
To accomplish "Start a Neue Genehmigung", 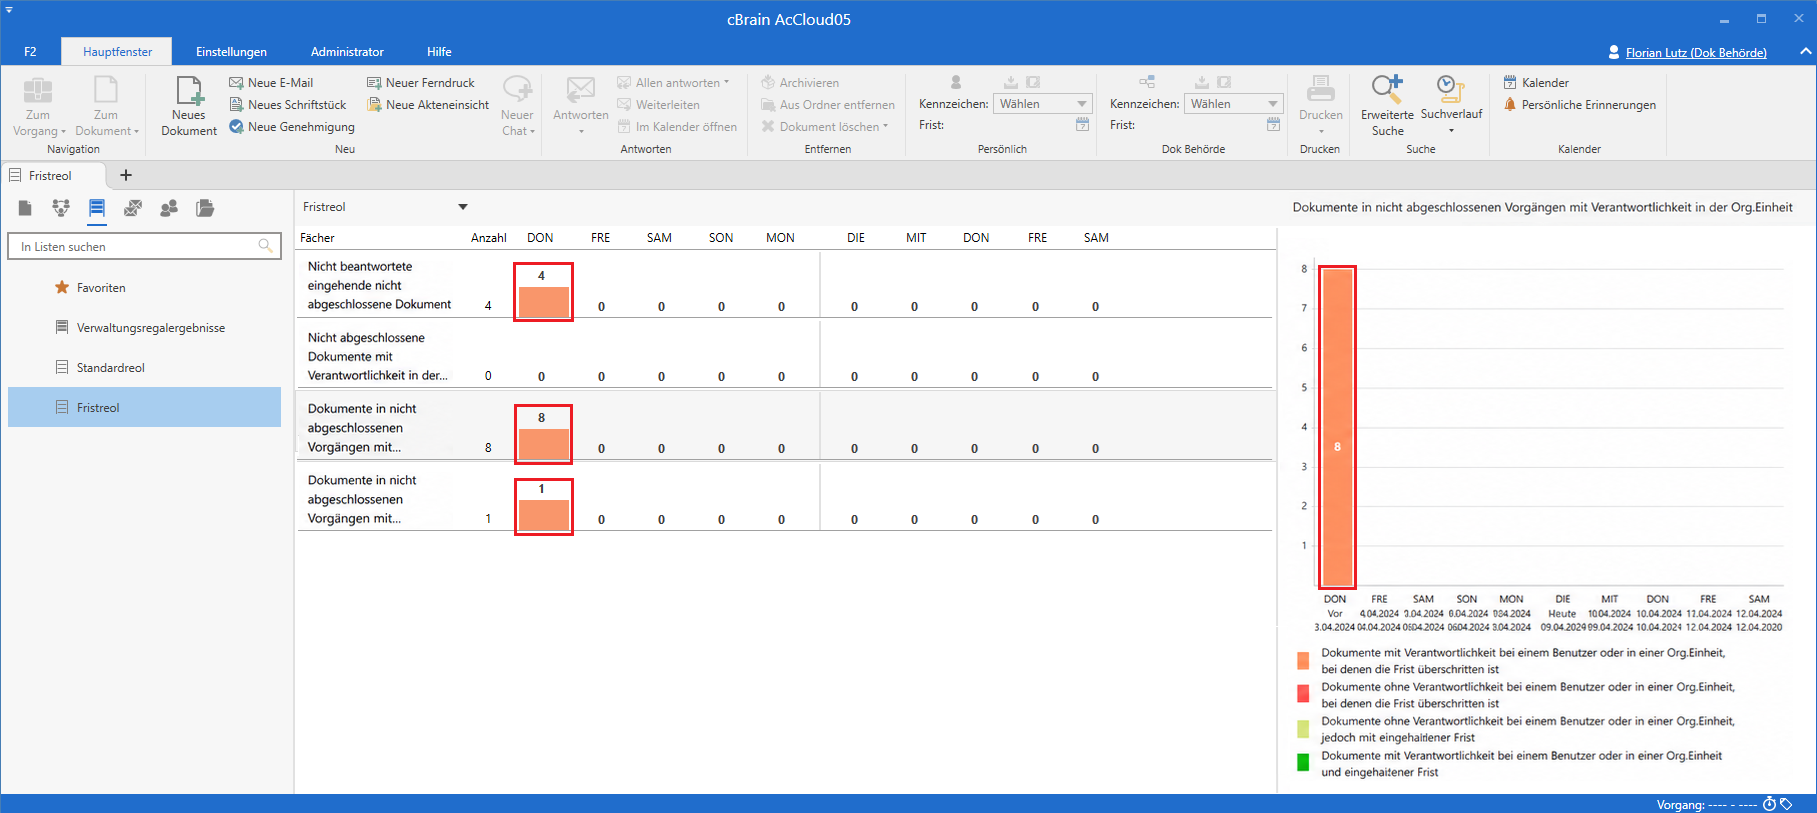I will (x=292, y=127).
